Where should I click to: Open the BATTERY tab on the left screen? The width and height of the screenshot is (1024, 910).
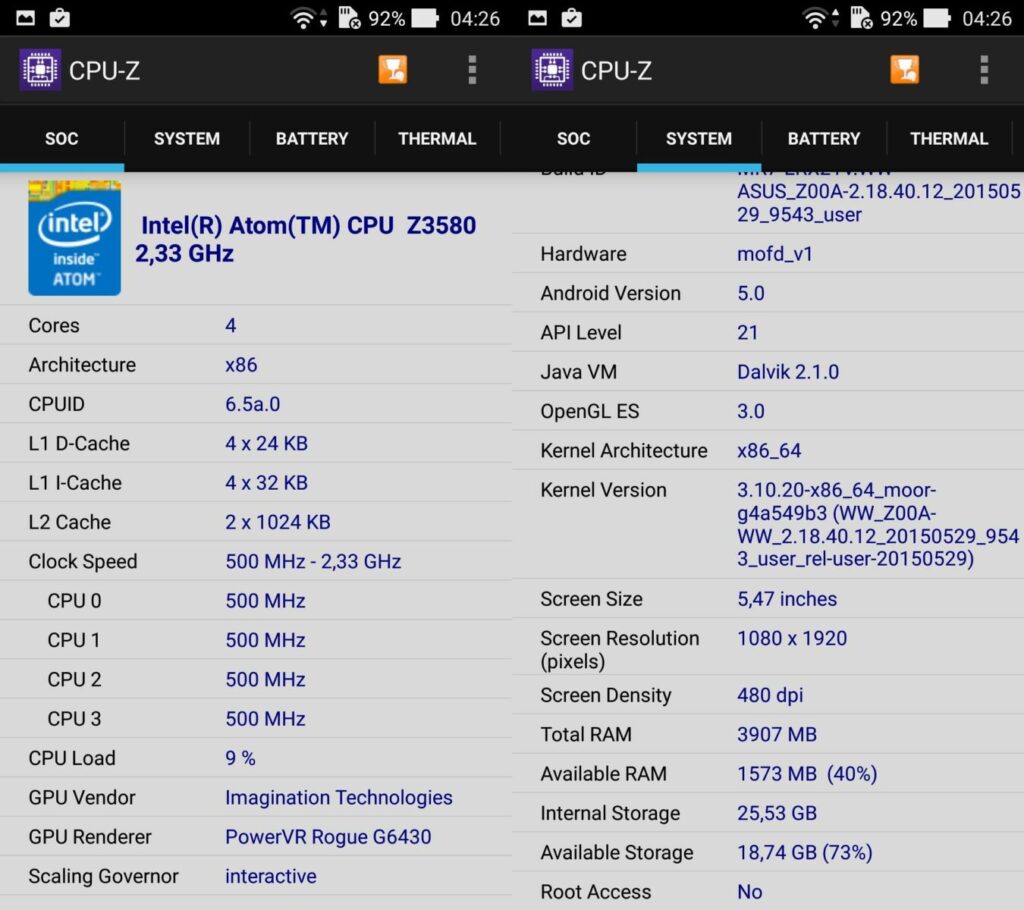click(x=312, y=139)
